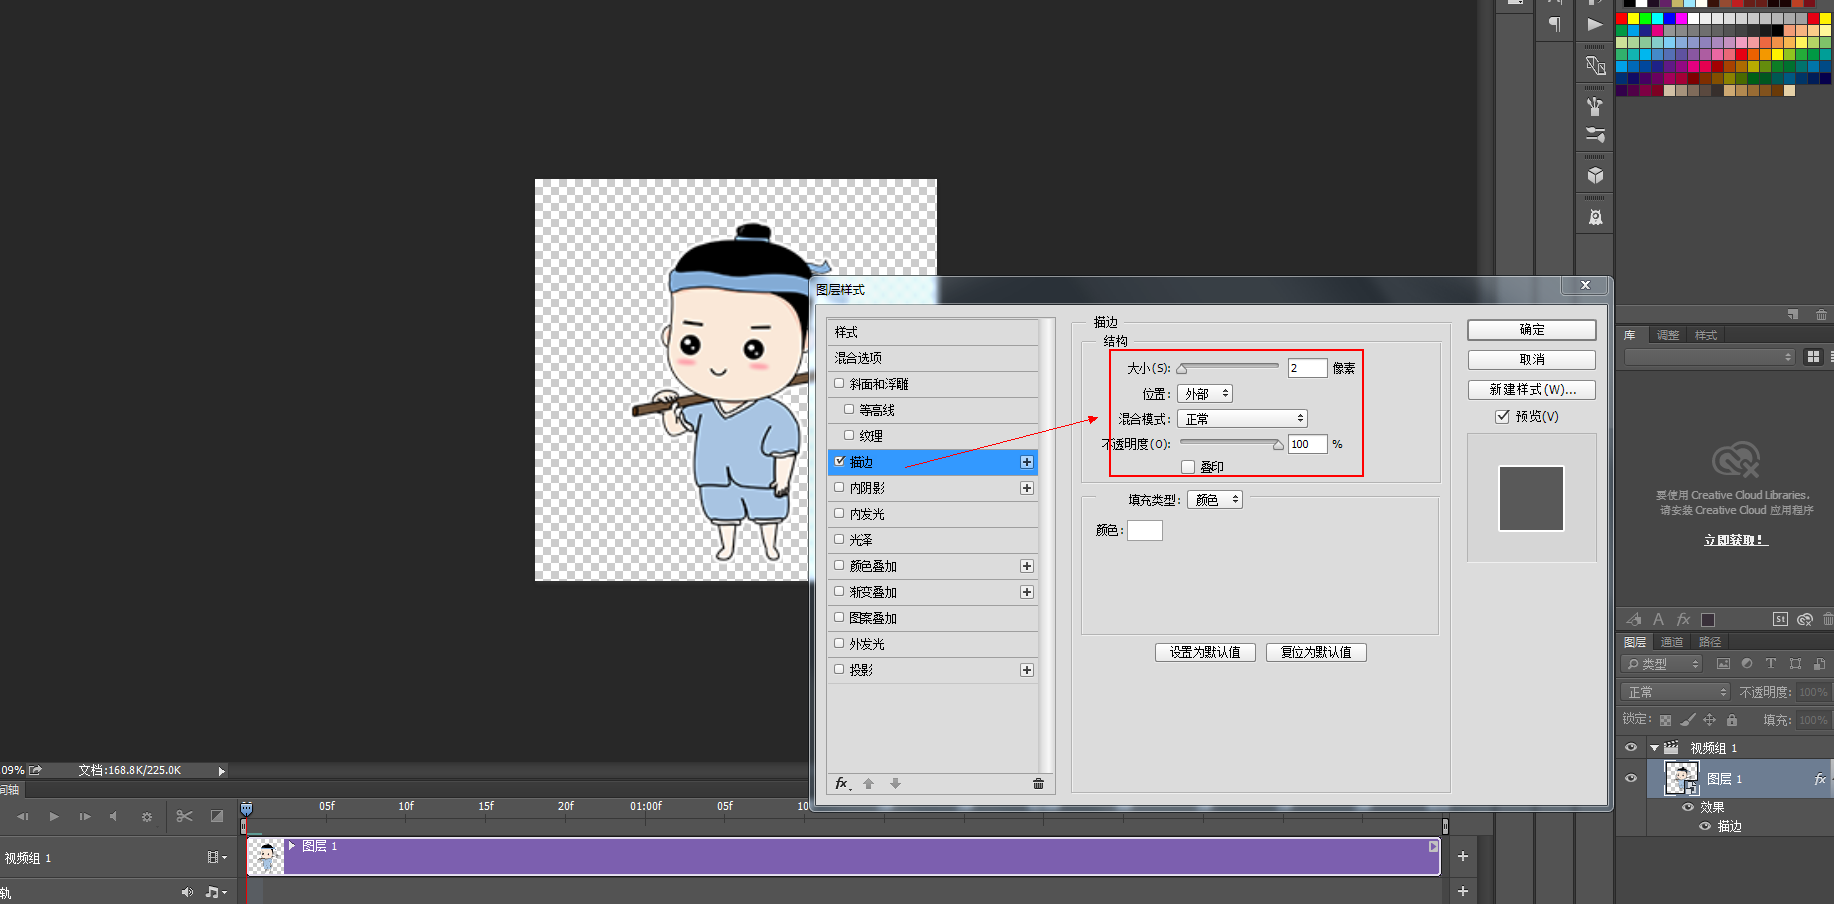This screenshot has height=904, width=1834.
Task: Open 位置 position dropdown showing 外部
Action: pyautogui.click(x=1205, y=394)
